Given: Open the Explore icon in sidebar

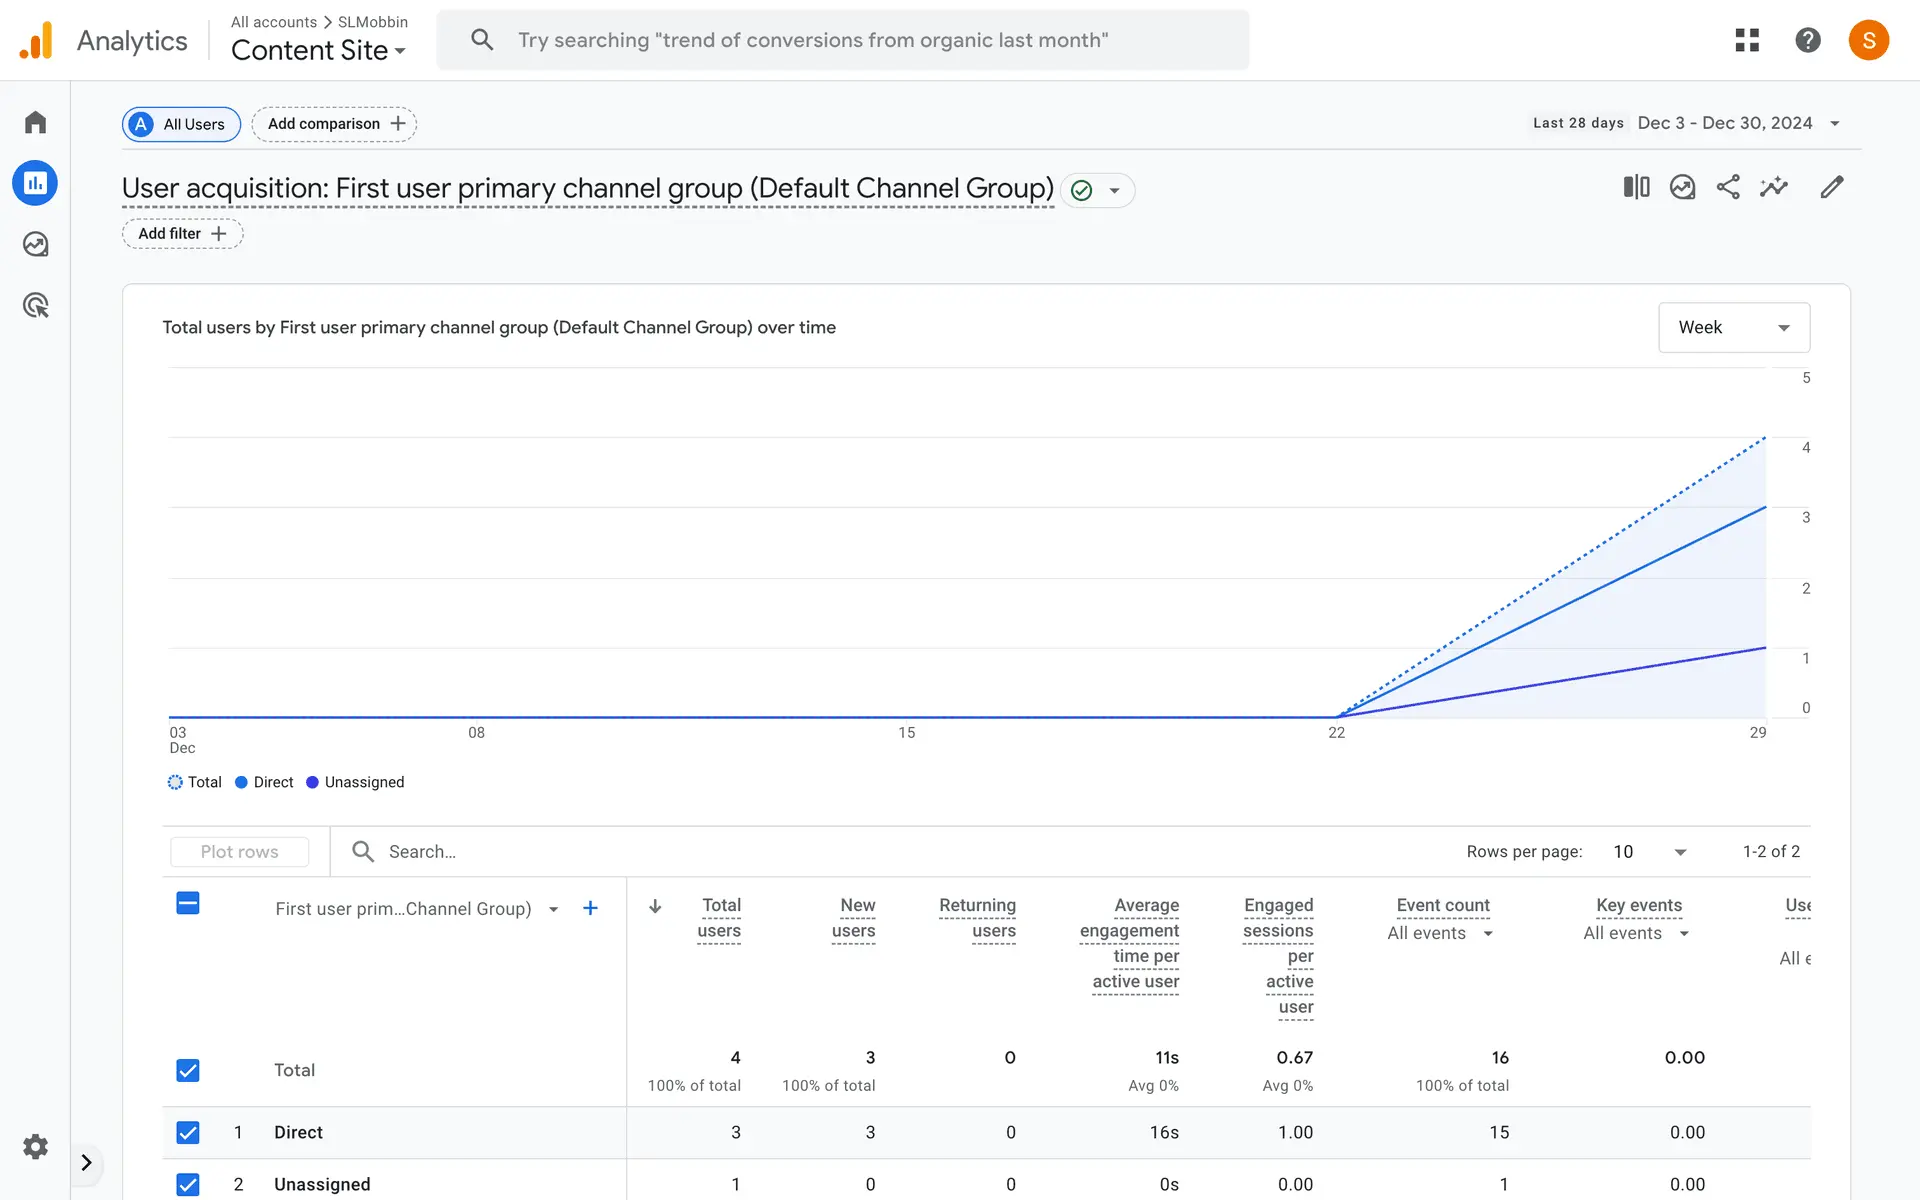Looking at the screenshot, I should 35,244.
